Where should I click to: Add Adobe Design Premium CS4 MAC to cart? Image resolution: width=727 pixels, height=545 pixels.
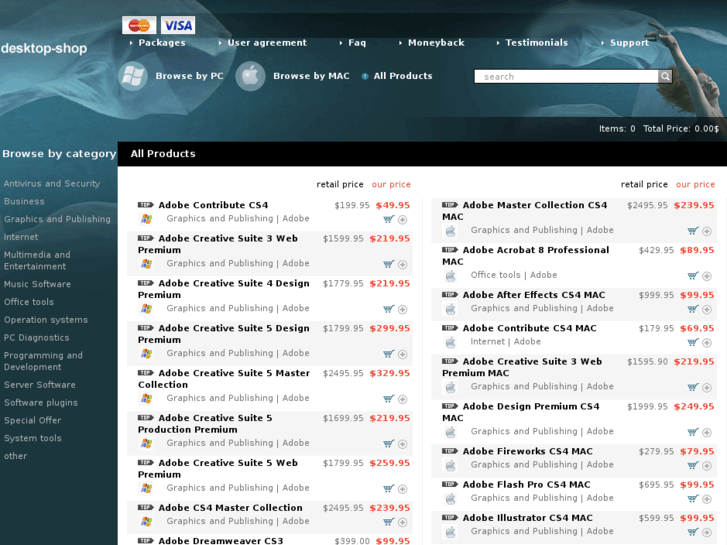(693, 432)
